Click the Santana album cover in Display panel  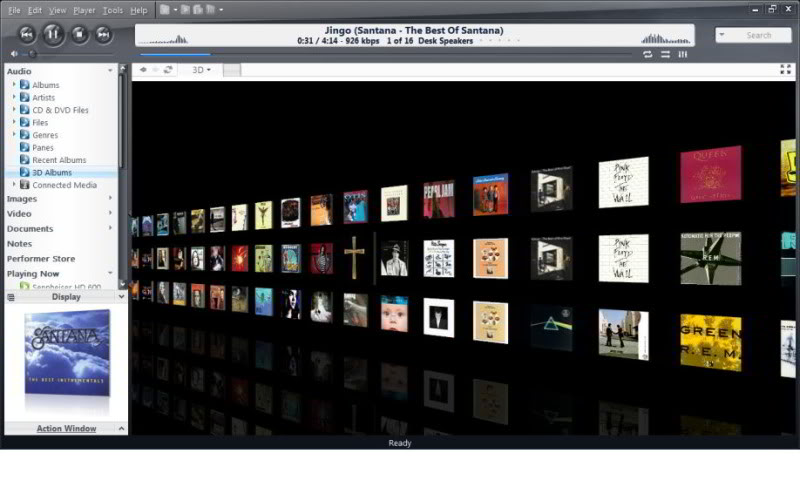click(x=67, y=353)
